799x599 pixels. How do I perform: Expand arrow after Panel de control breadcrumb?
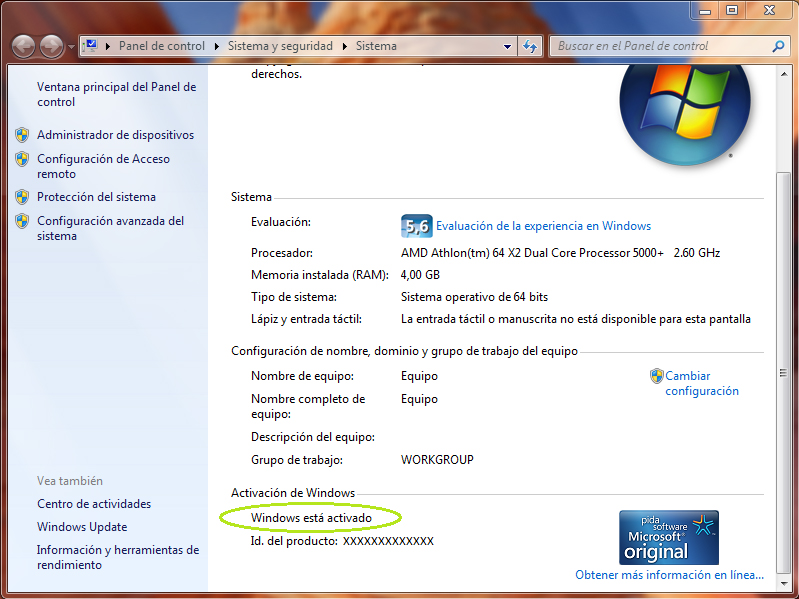pos(217,46)
